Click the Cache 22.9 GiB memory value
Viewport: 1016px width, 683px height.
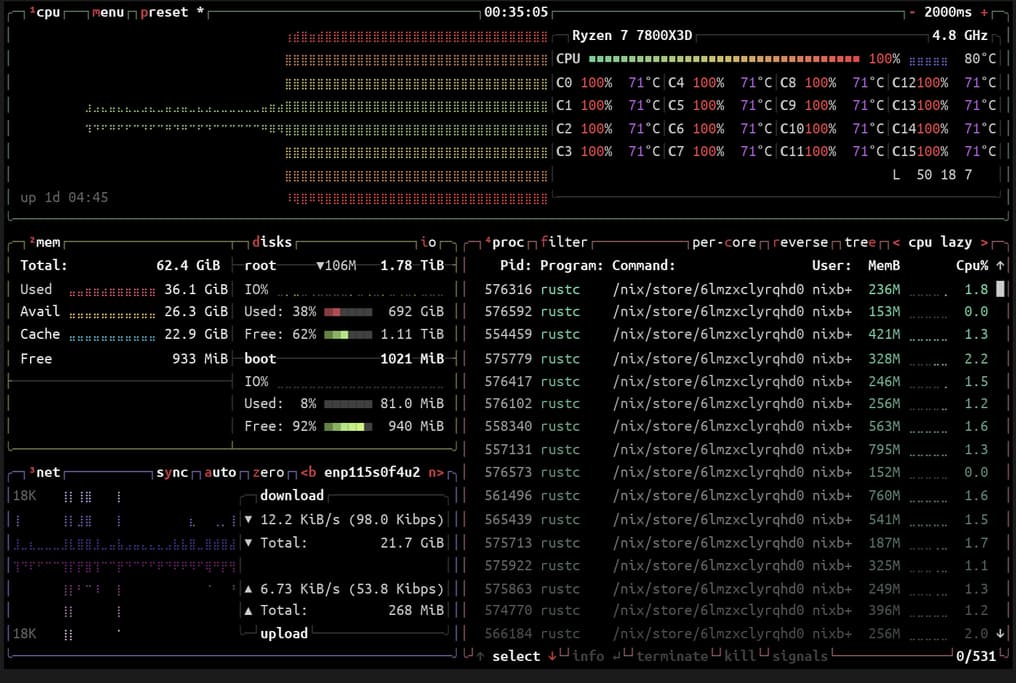[x=196, y=334]
